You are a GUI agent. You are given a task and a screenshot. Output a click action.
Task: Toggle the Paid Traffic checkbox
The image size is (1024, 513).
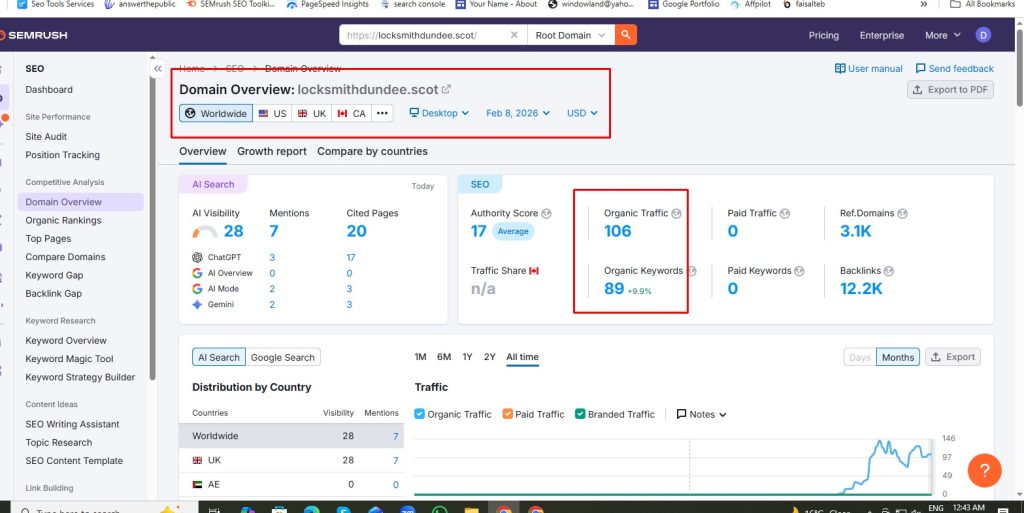click(x=507, y=414)
